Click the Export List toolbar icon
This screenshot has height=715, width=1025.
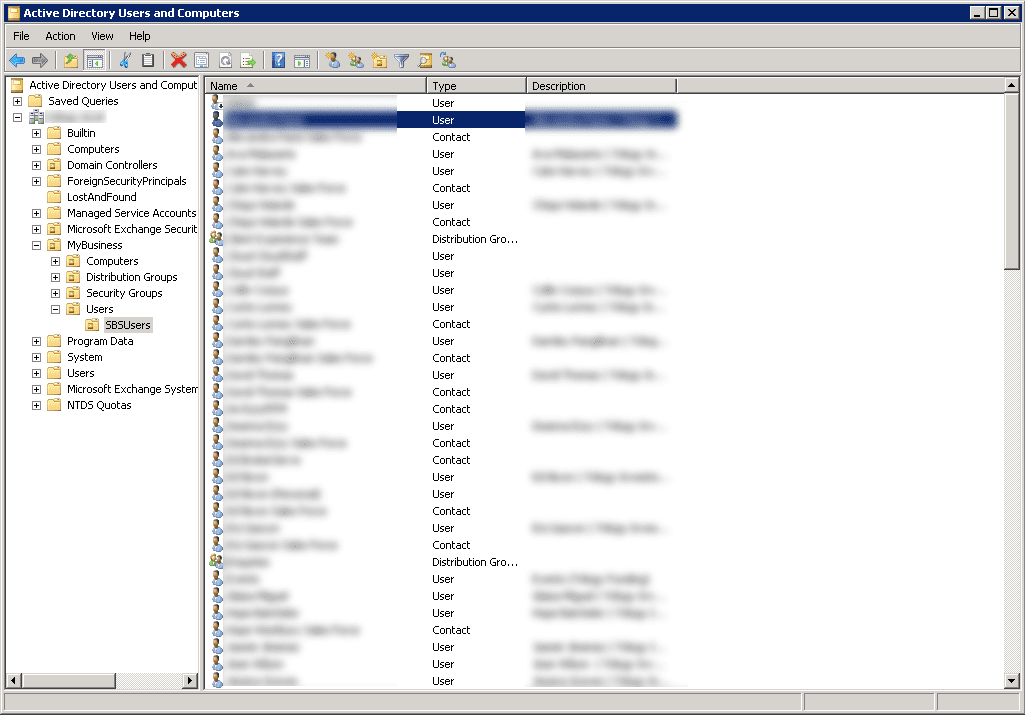pyautogui.click(x=248, y=61)
